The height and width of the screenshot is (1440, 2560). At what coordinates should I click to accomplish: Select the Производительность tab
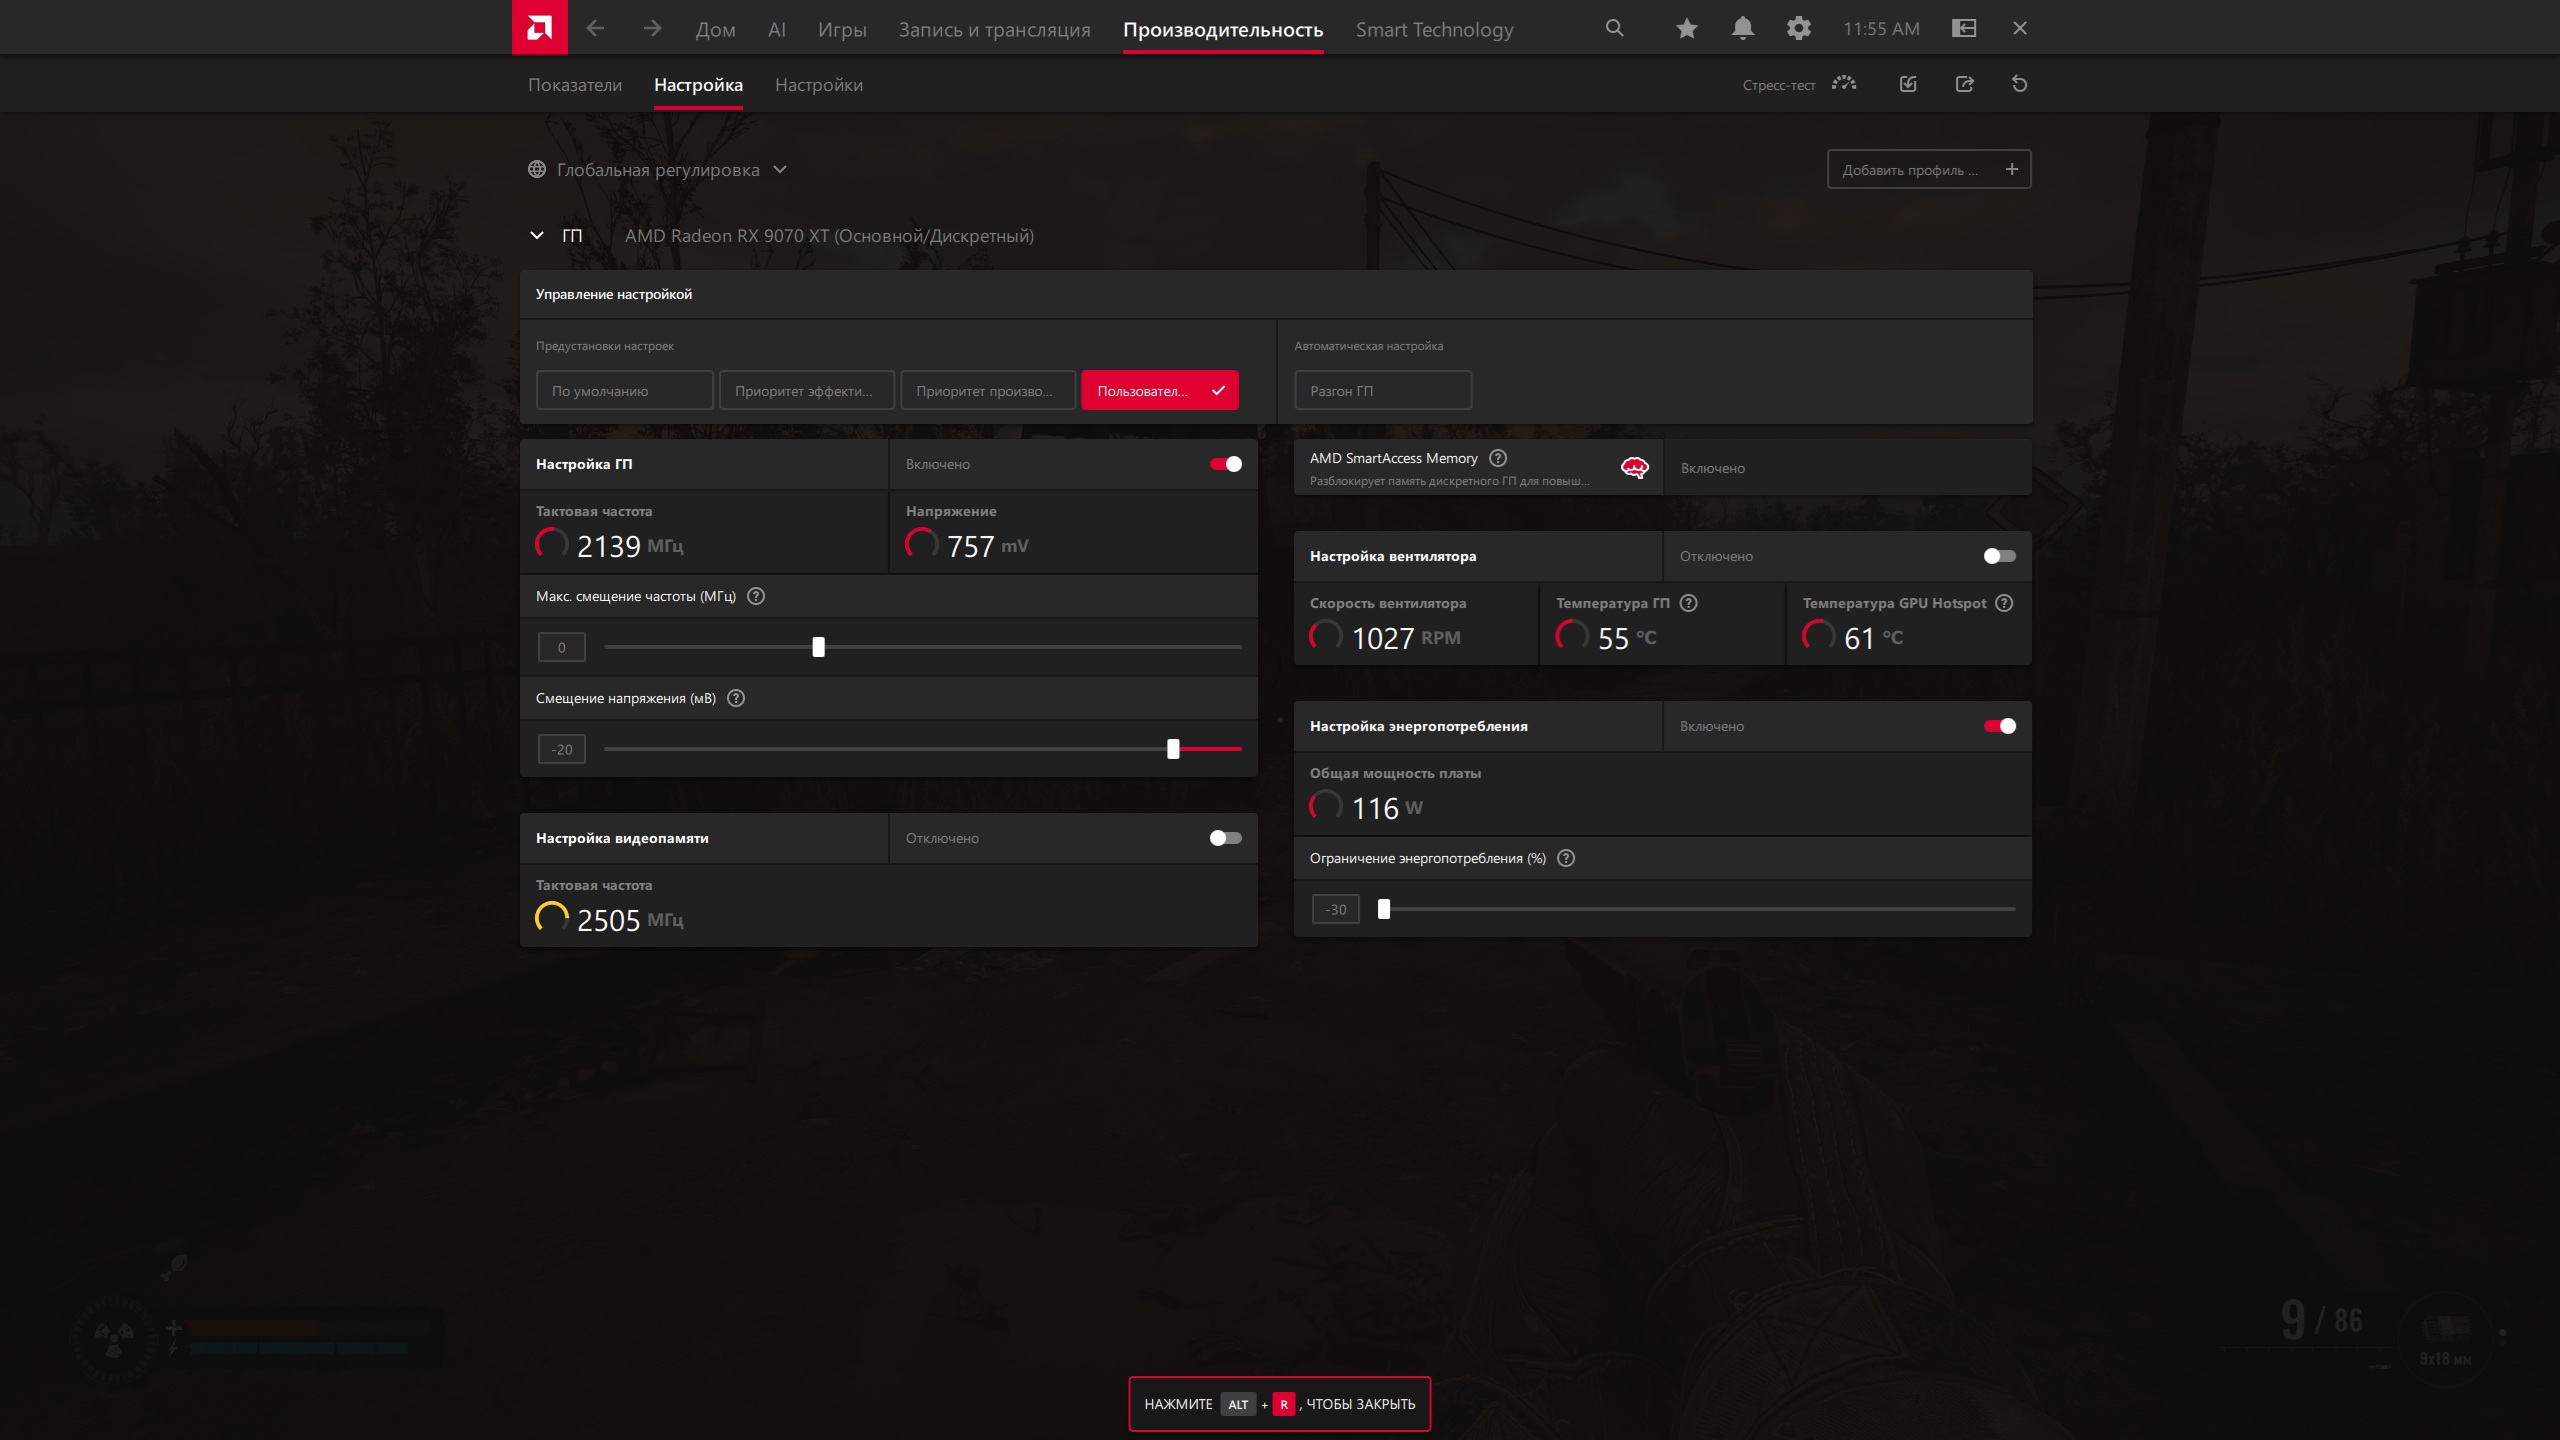coord(1223,30)
